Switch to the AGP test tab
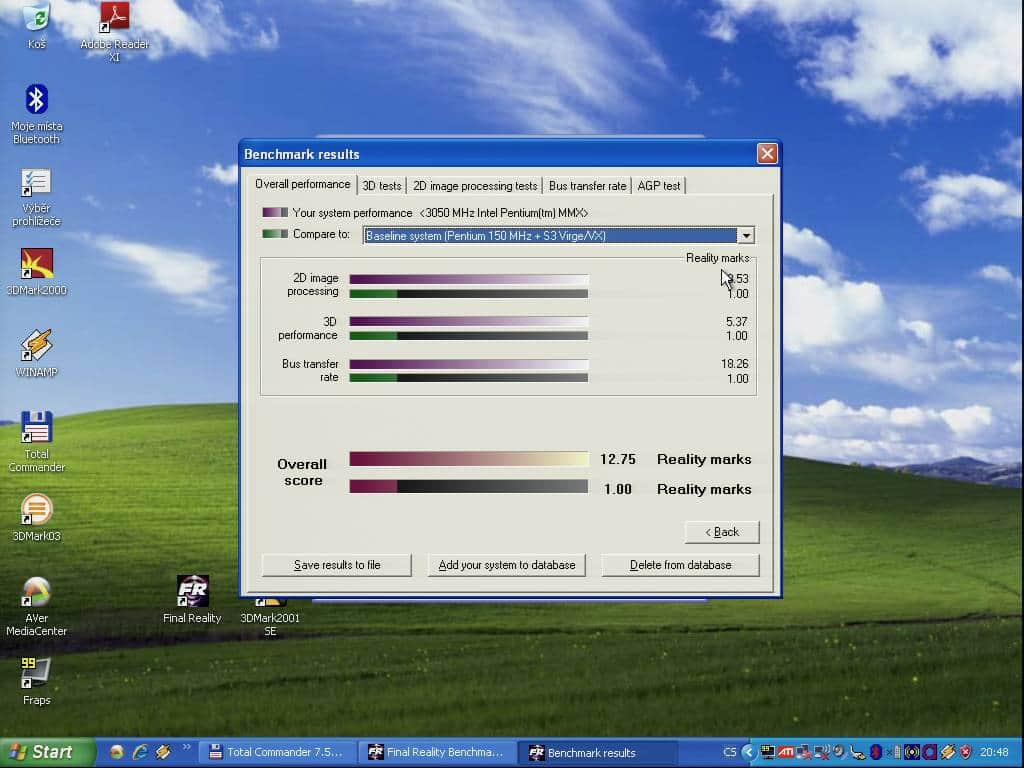 [x=658, y=186]
